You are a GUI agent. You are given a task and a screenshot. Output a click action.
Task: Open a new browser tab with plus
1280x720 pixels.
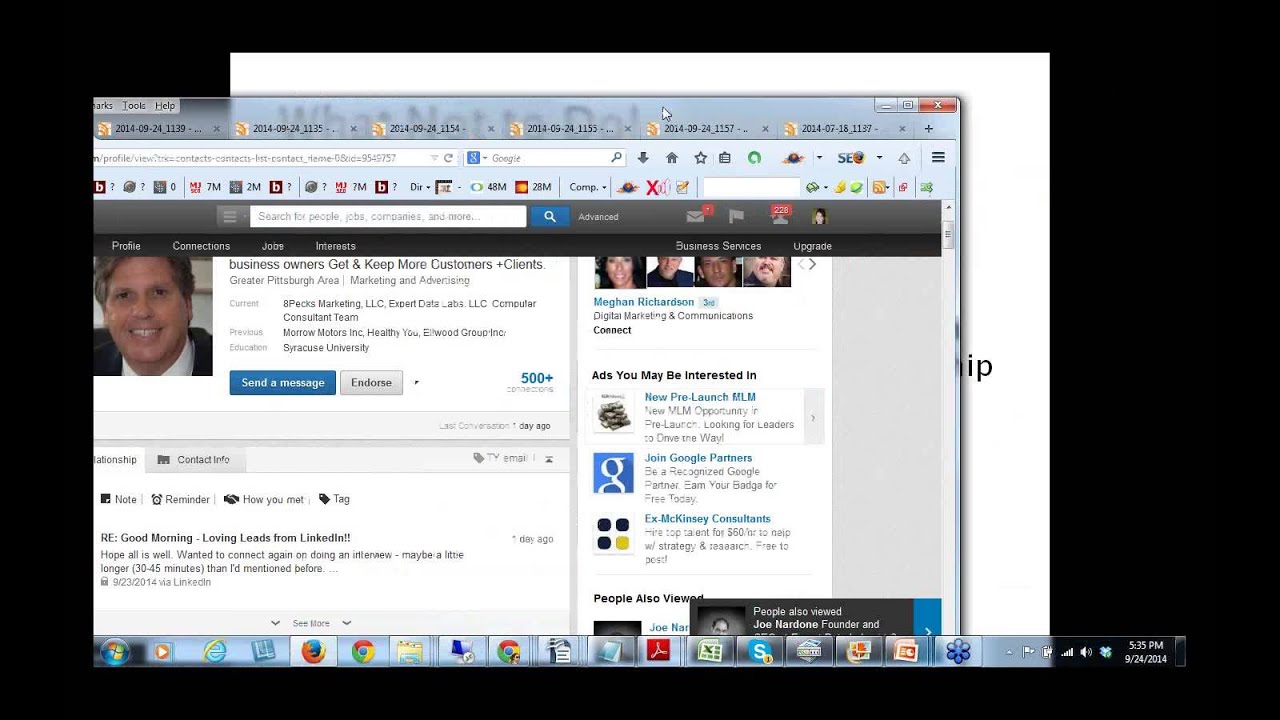pos(928,128)
